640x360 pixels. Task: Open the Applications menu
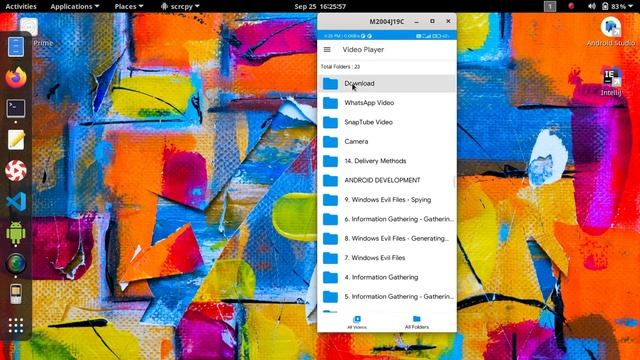pyautogui.click(x=75, y=6)
